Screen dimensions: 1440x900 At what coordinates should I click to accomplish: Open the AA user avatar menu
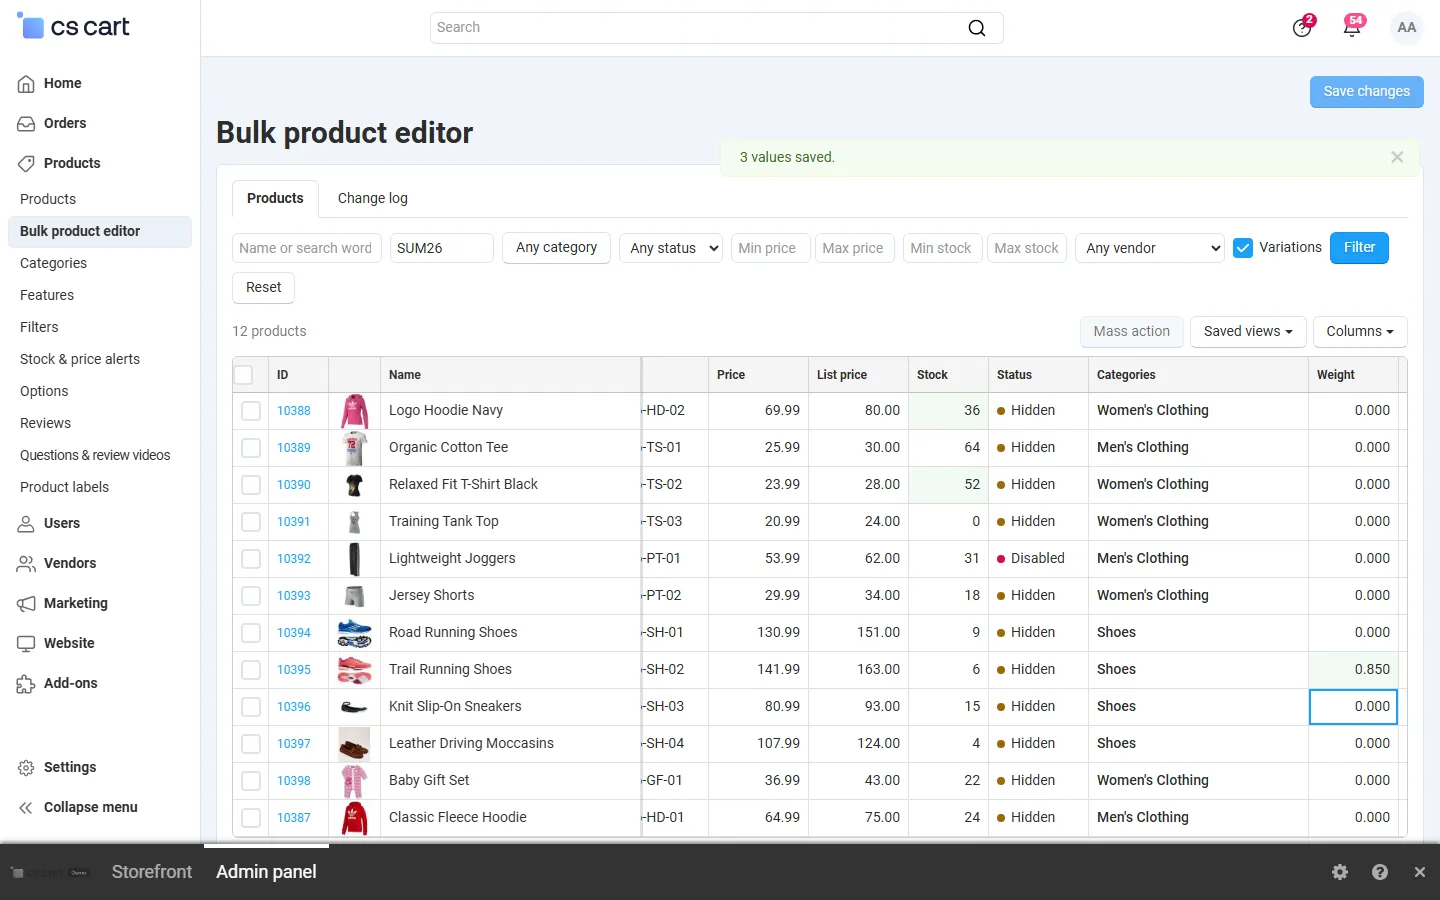pyautogui.click(x=1407, y=28)
